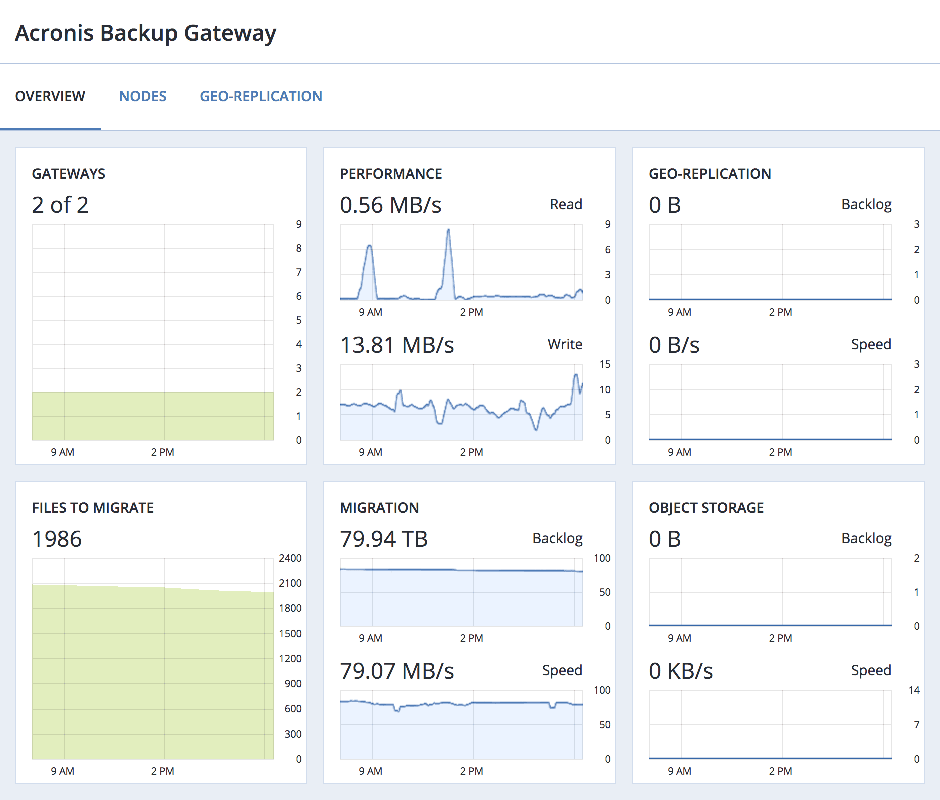The height and width of the screenshot is (800, 940).
Task: Switch to the NODES tab
Action: (x=142, y=96)
